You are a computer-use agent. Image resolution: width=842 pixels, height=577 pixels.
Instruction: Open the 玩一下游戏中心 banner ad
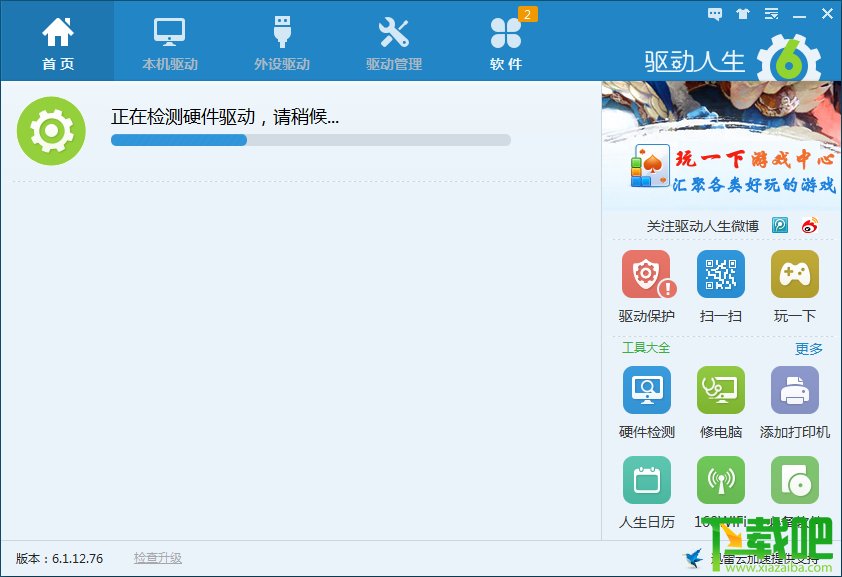click(x=721, y=145)
